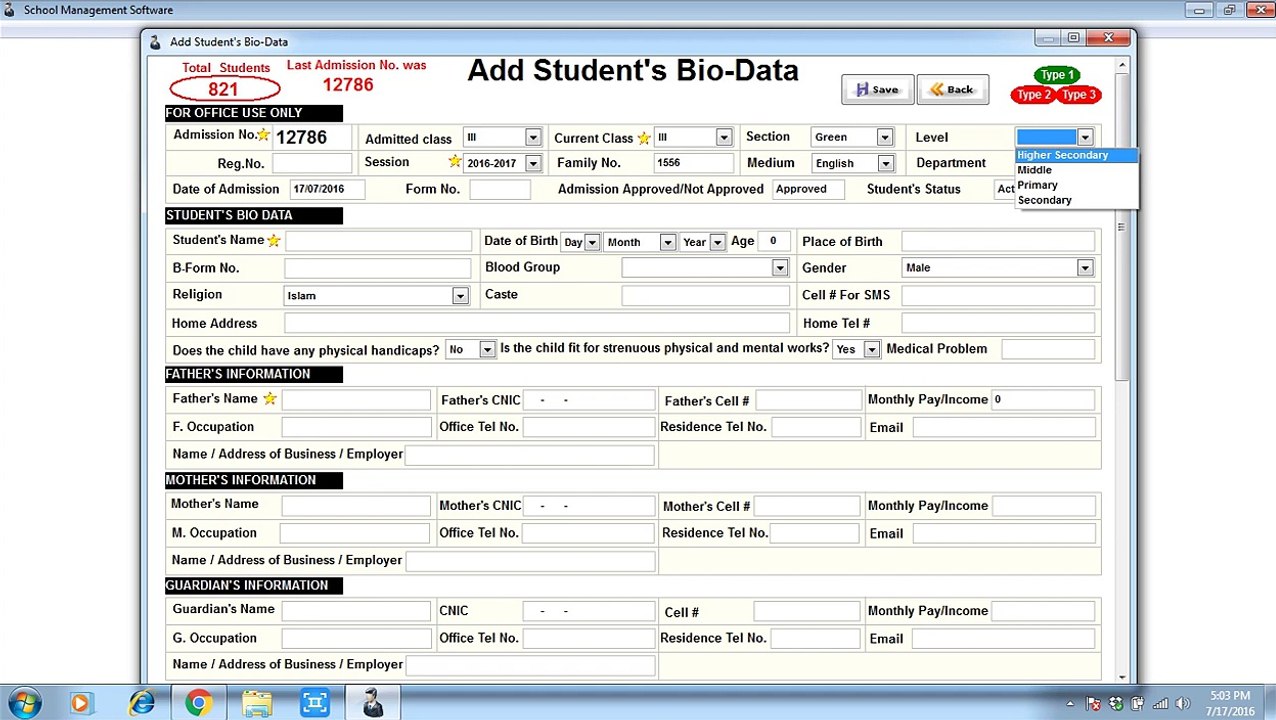The width and height of the screenshot is (1276, 720).
Task: Click the father's Email field
Action: click(x=1004, y=427)
